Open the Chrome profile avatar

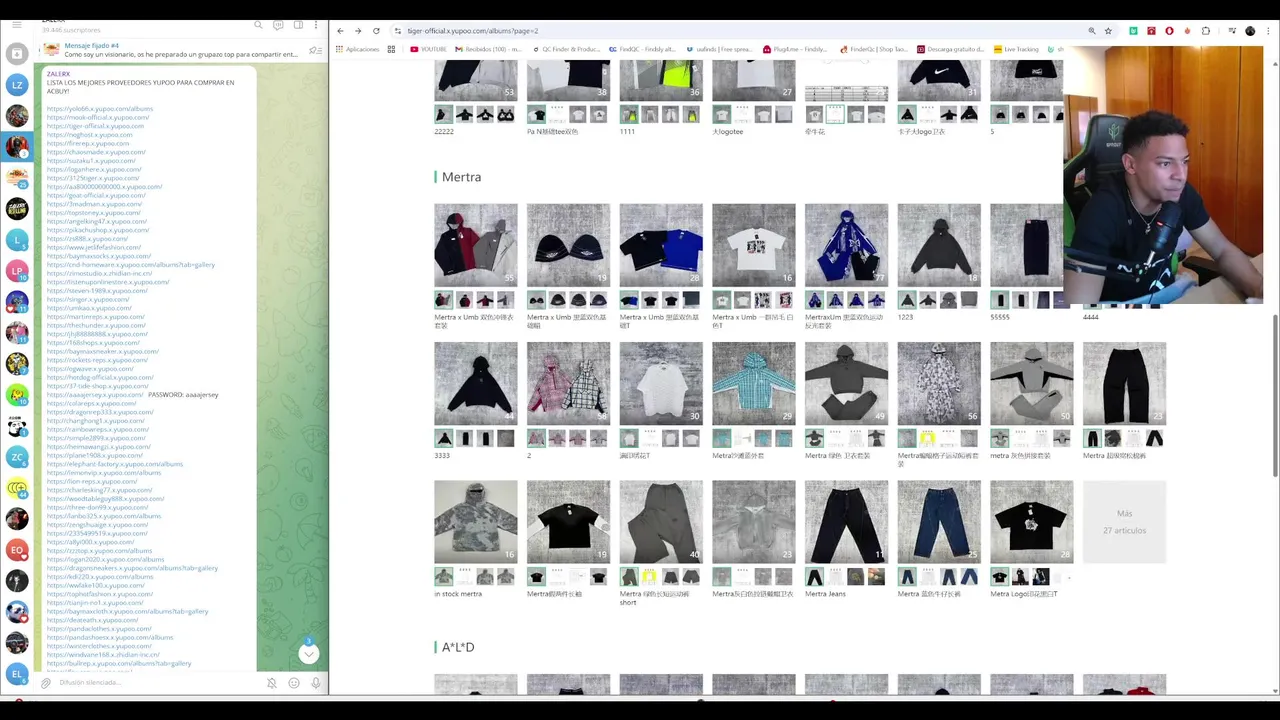click(1250, 31)
